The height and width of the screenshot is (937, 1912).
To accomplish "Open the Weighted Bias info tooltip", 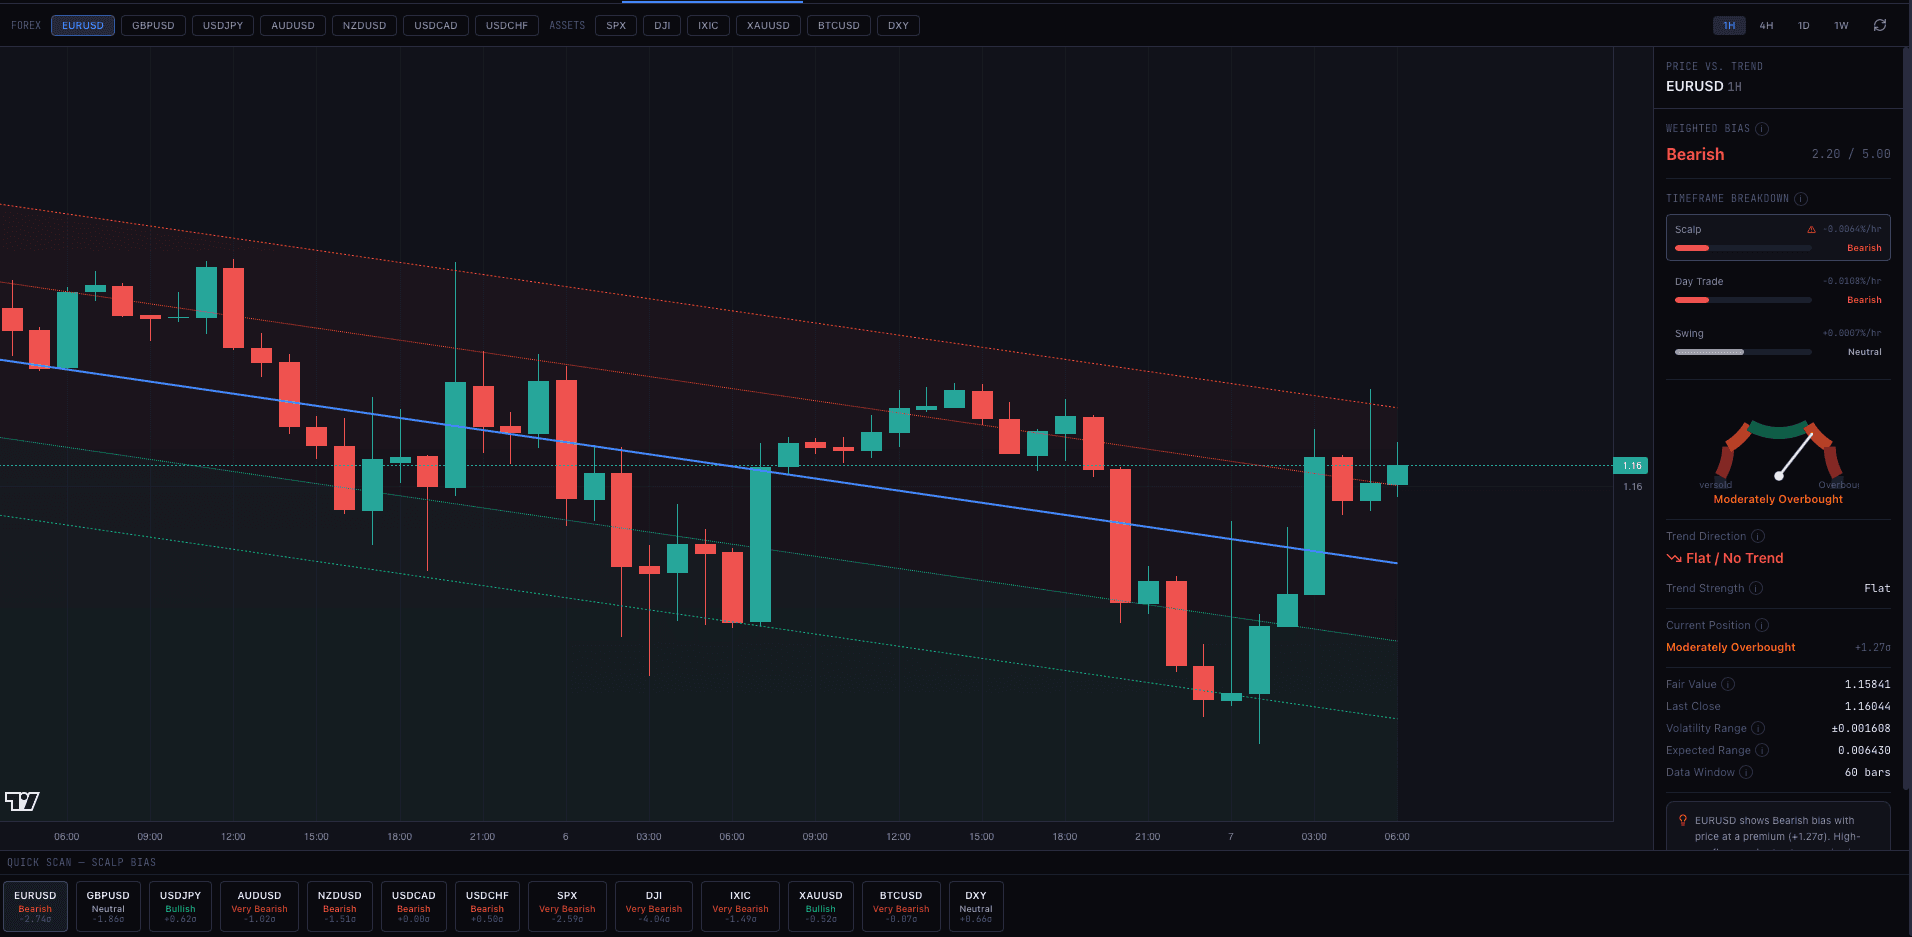I will click(1763, 128).
